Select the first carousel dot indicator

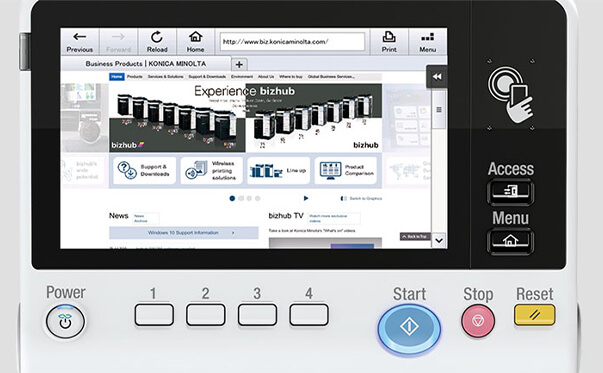point(232,198)
